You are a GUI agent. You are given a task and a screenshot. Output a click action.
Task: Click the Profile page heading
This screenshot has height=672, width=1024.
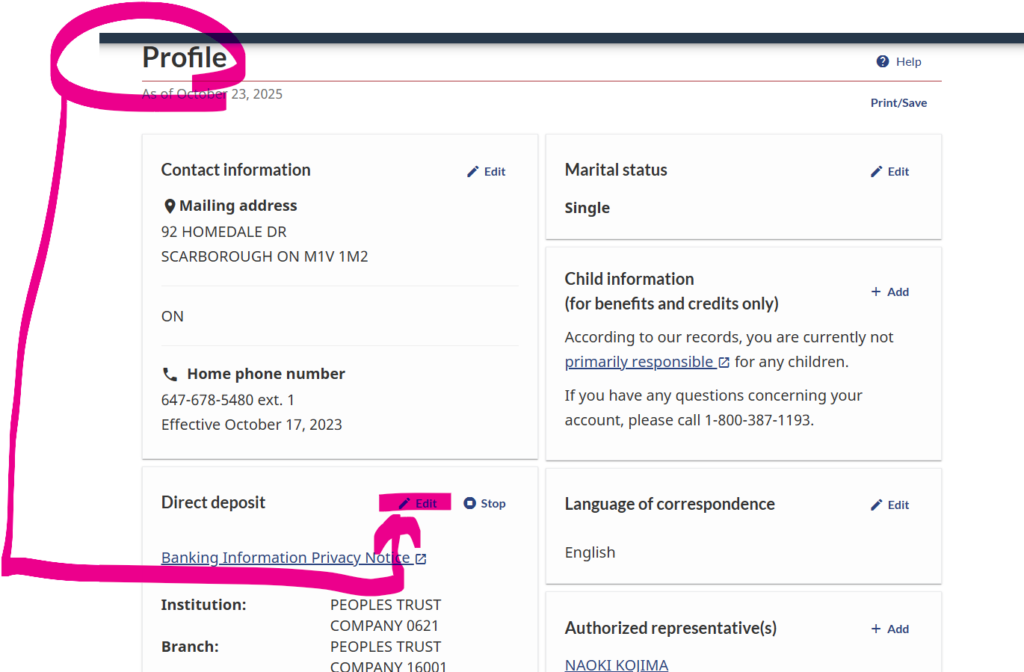(x=185, y=58)
